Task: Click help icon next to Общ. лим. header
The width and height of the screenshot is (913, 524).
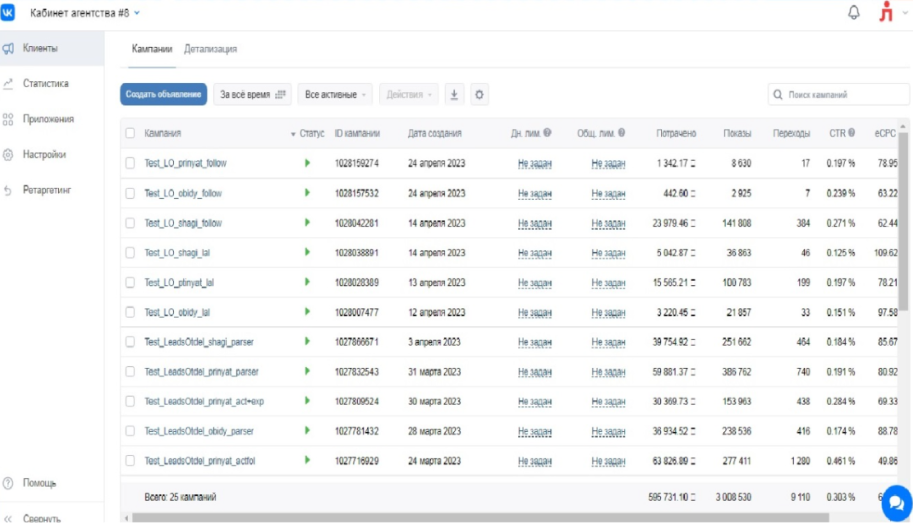Action: pos(621,133)
